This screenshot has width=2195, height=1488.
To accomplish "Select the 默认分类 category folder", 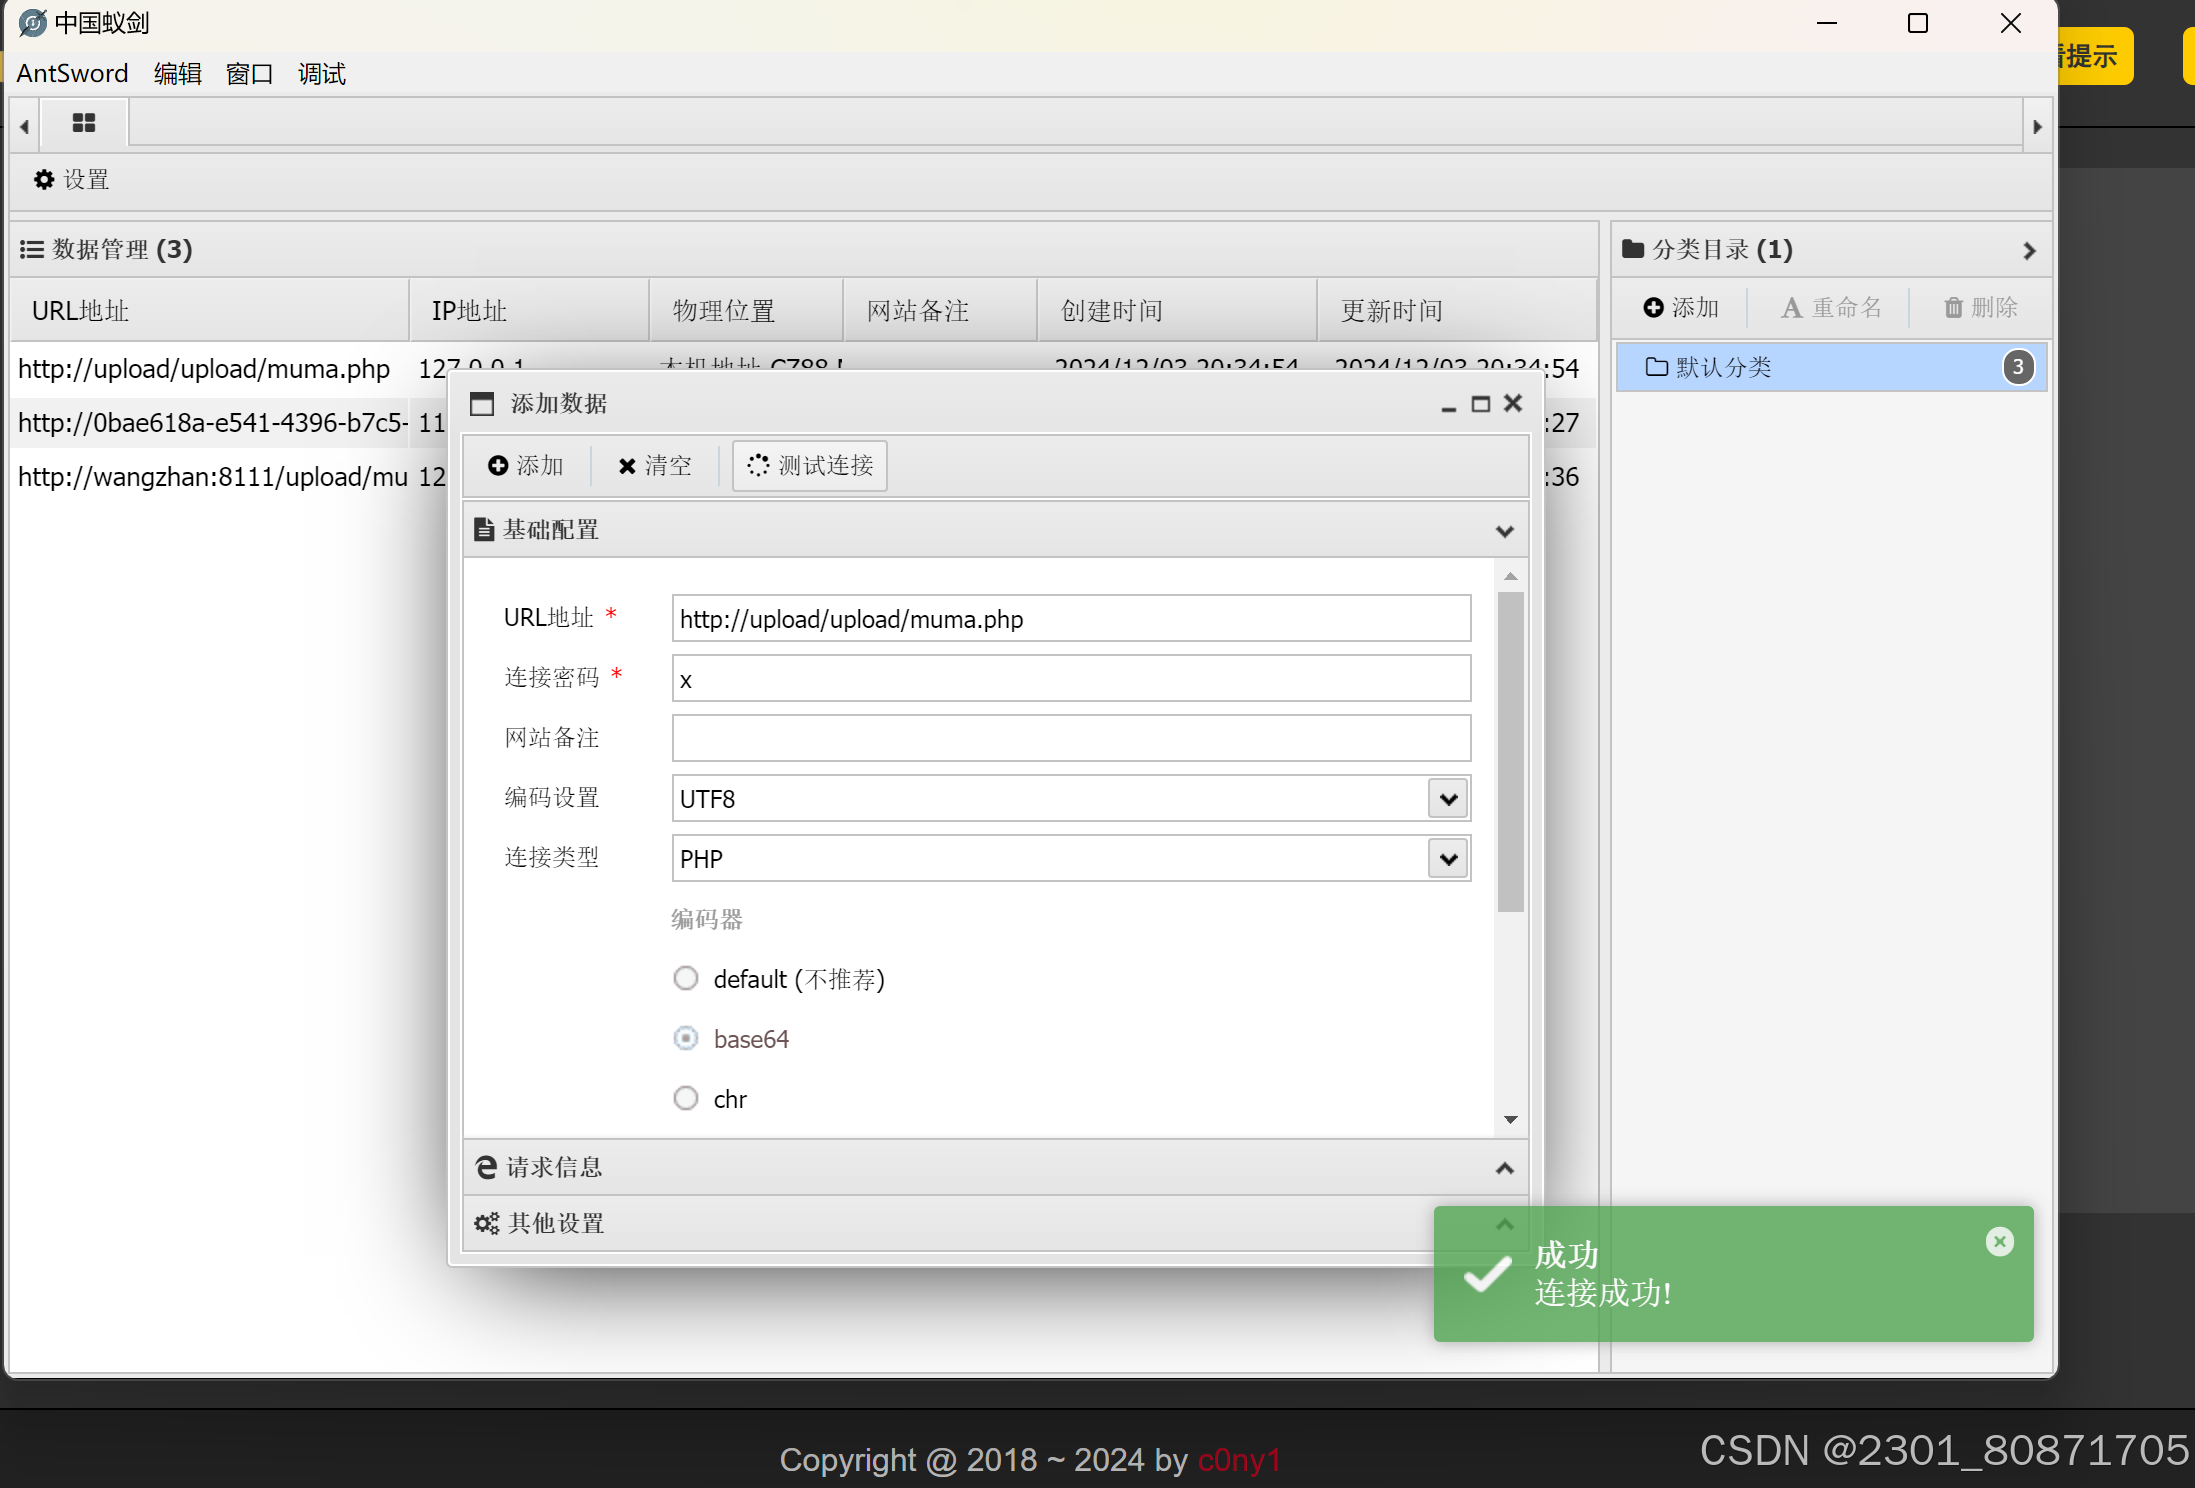I will point(1723,367).
